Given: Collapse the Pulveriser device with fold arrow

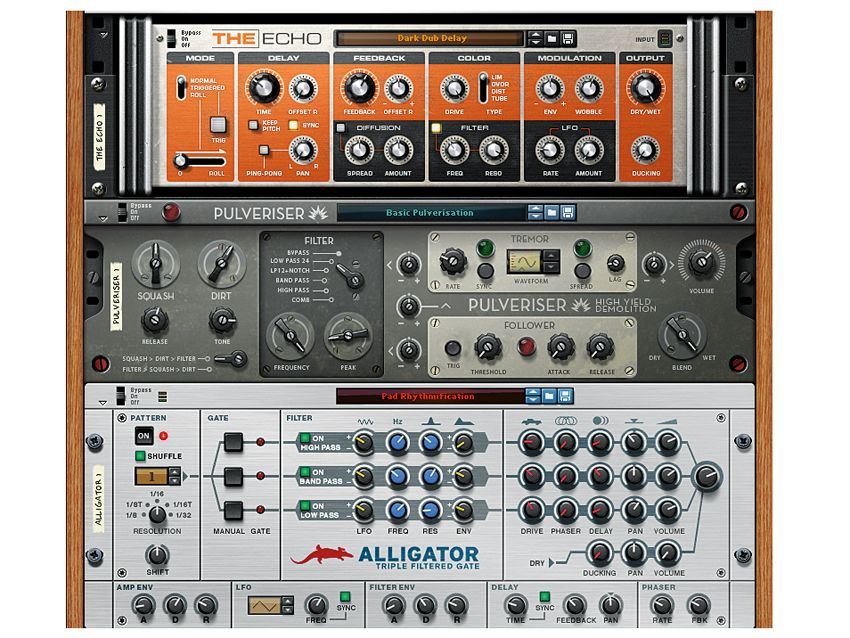Looking at the screenshot, I should point(103,218).
